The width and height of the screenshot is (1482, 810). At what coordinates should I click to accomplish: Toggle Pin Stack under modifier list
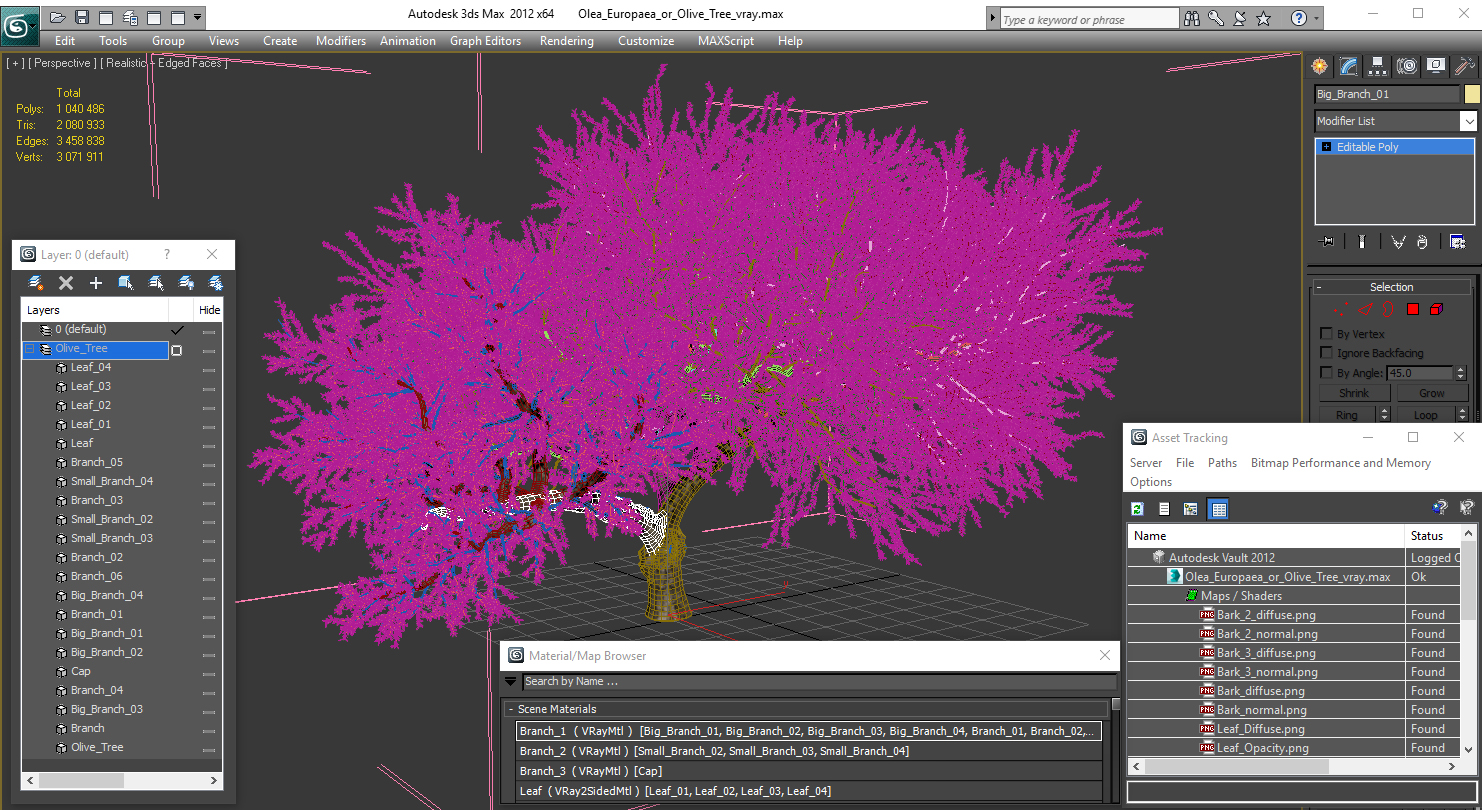tap(1327, 242)
